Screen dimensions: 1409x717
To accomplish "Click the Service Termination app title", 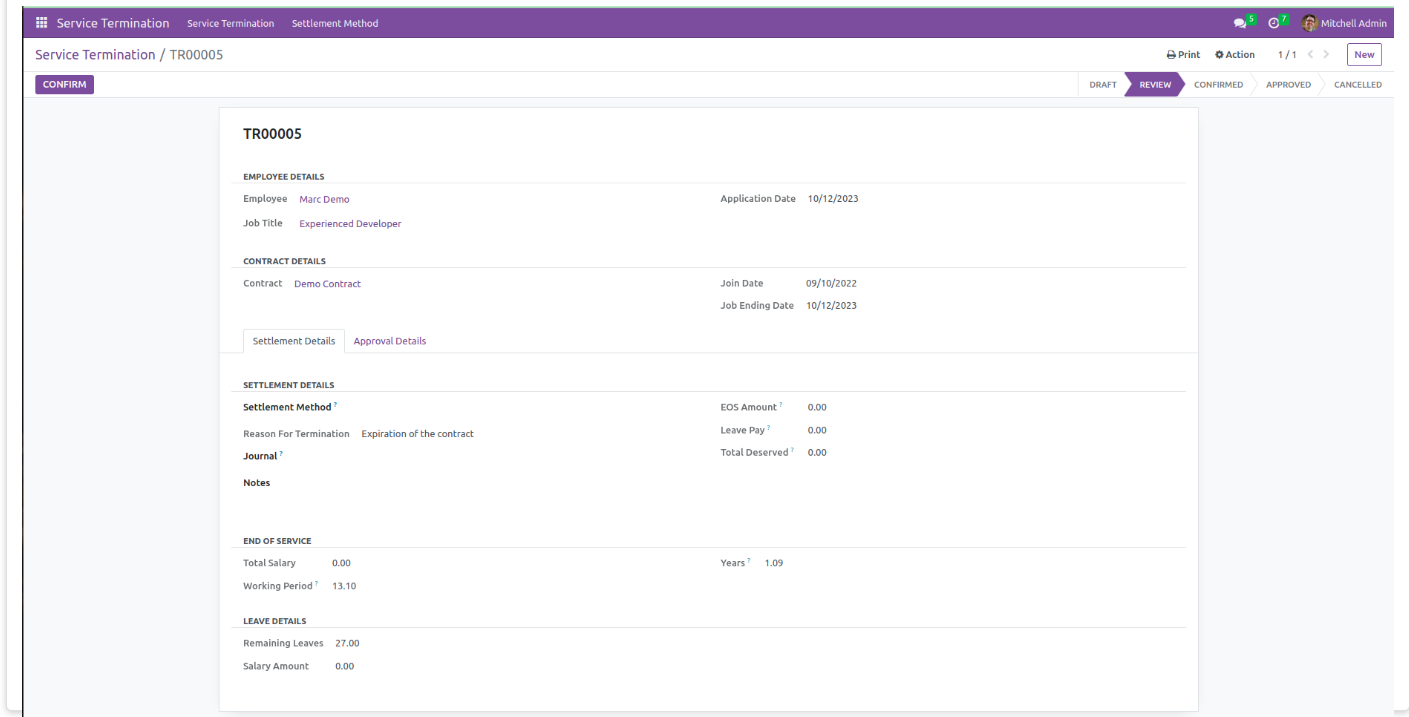I will tap(113, 23).
